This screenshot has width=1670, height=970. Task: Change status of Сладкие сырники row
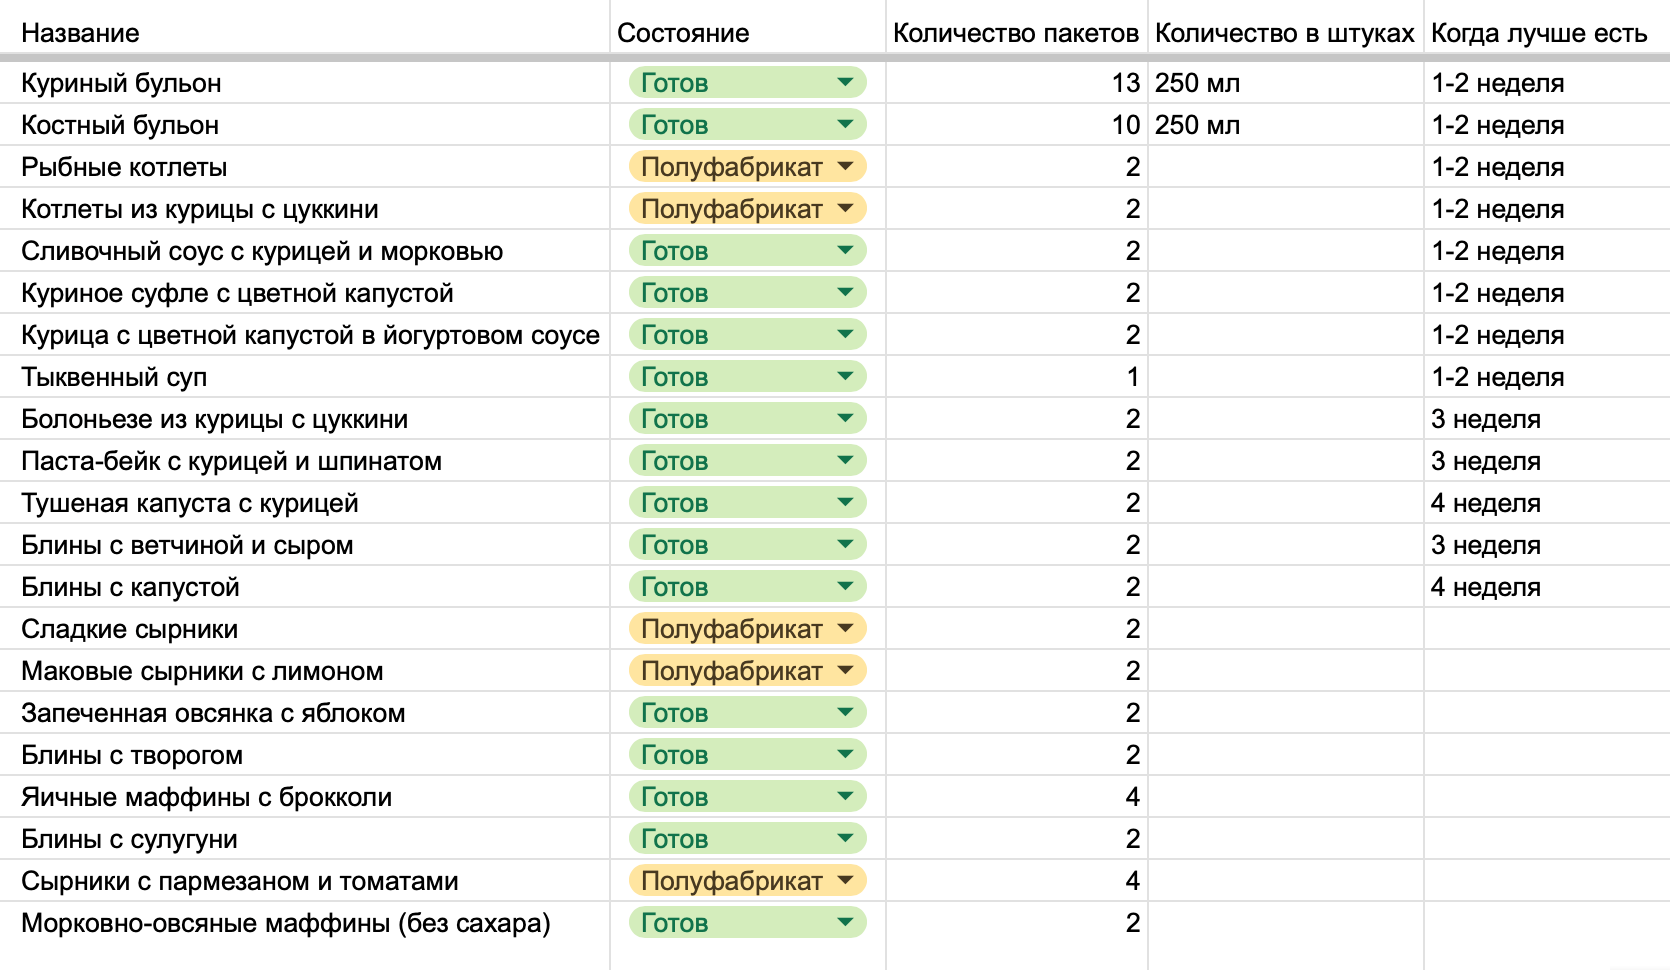coord(845,628)
